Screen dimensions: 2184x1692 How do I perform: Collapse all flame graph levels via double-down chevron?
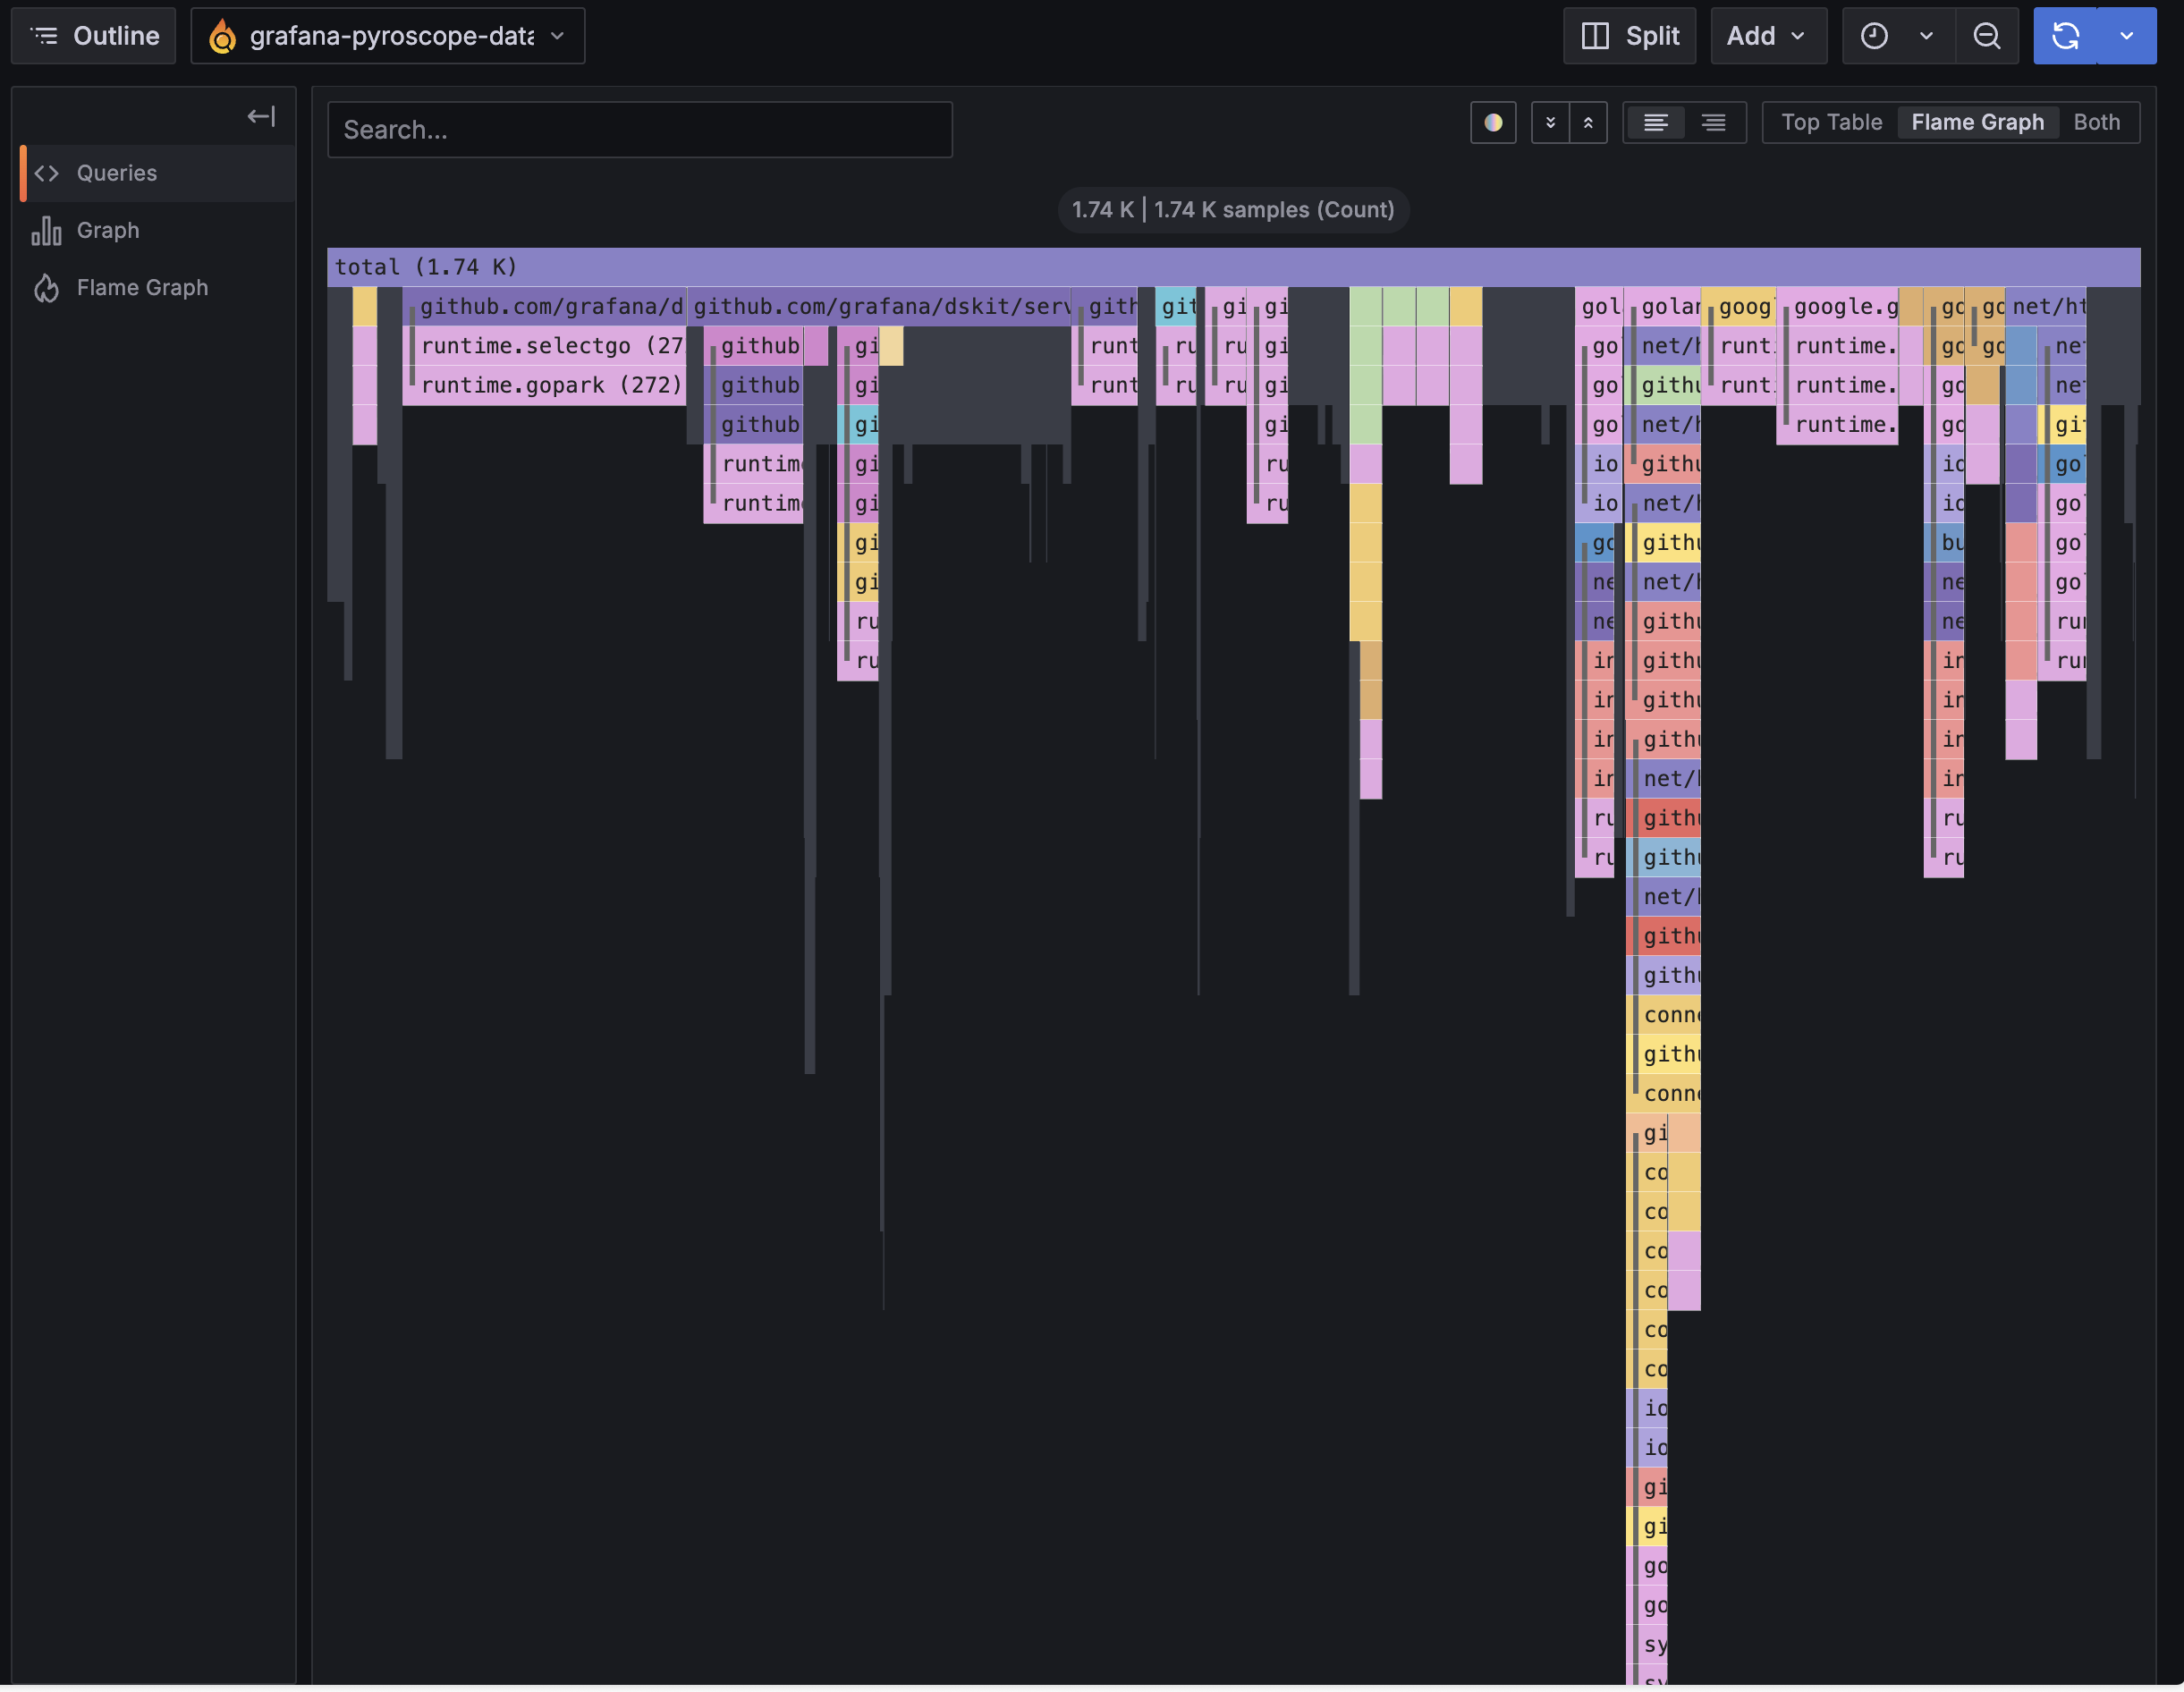point(1549,122)
